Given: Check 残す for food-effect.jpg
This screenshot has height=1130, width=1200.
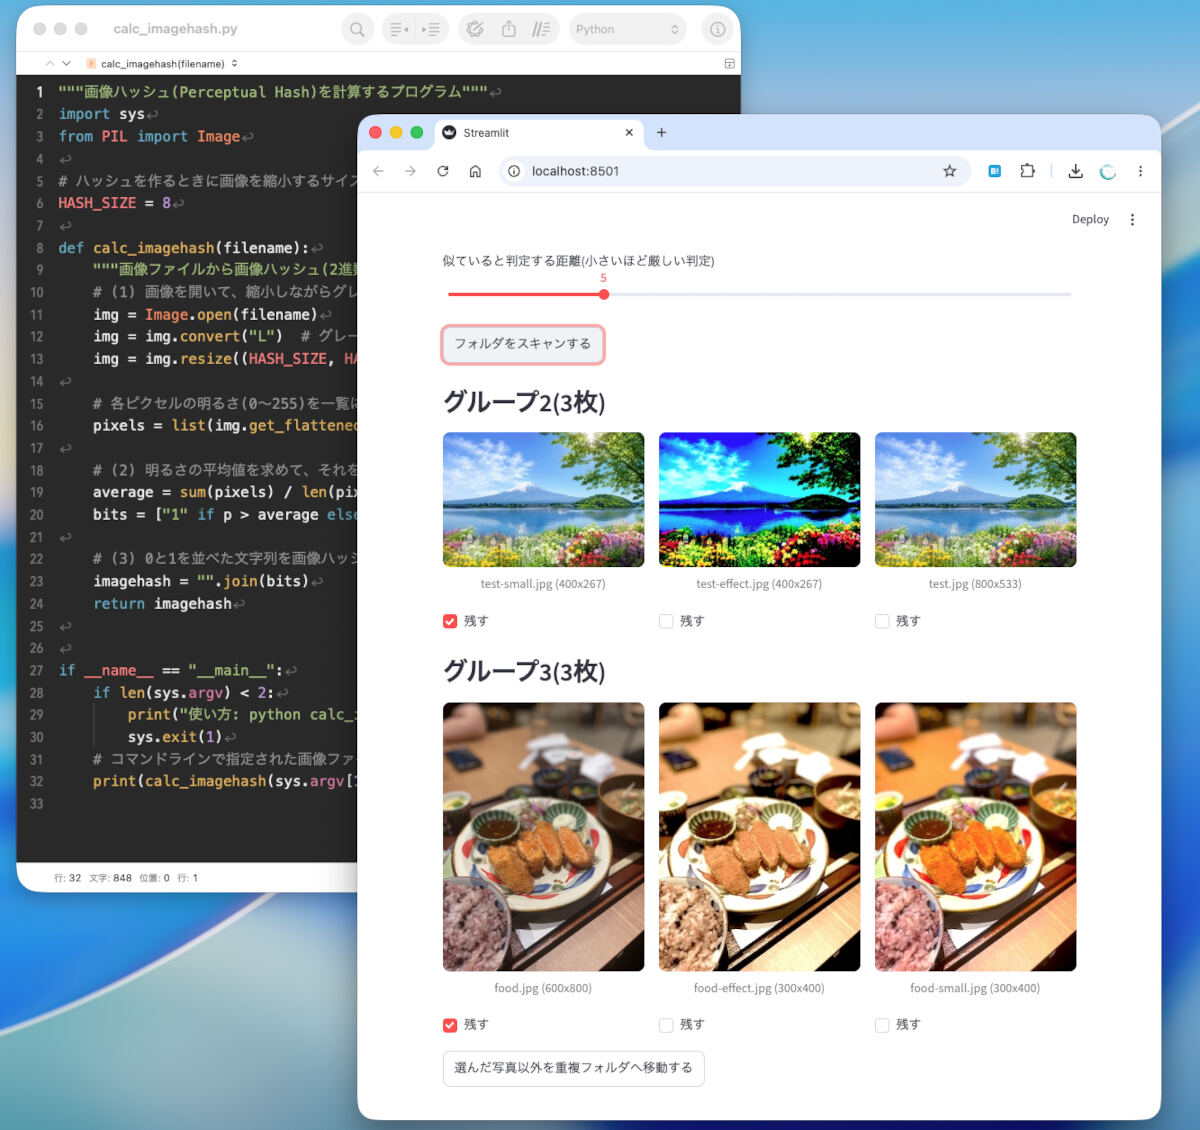Looking at the screenshot, I should [x=666, y=1025].
